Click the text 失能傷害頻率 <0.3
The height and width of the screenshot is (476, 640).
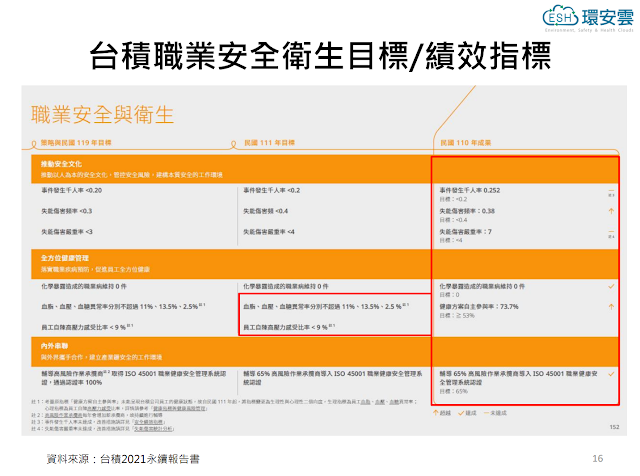pyautogui.click(x=67, y=211)
